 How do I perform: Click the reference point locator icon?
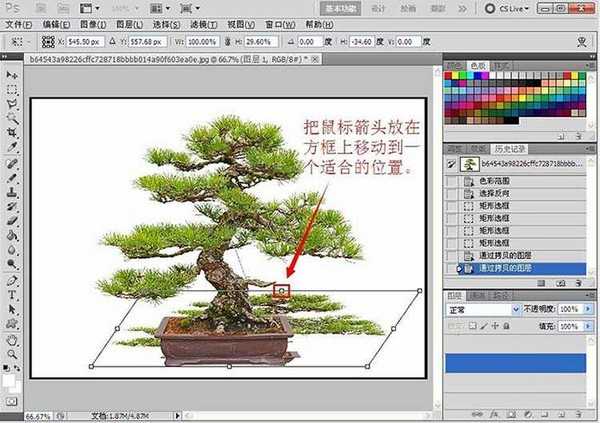point(48,41)
